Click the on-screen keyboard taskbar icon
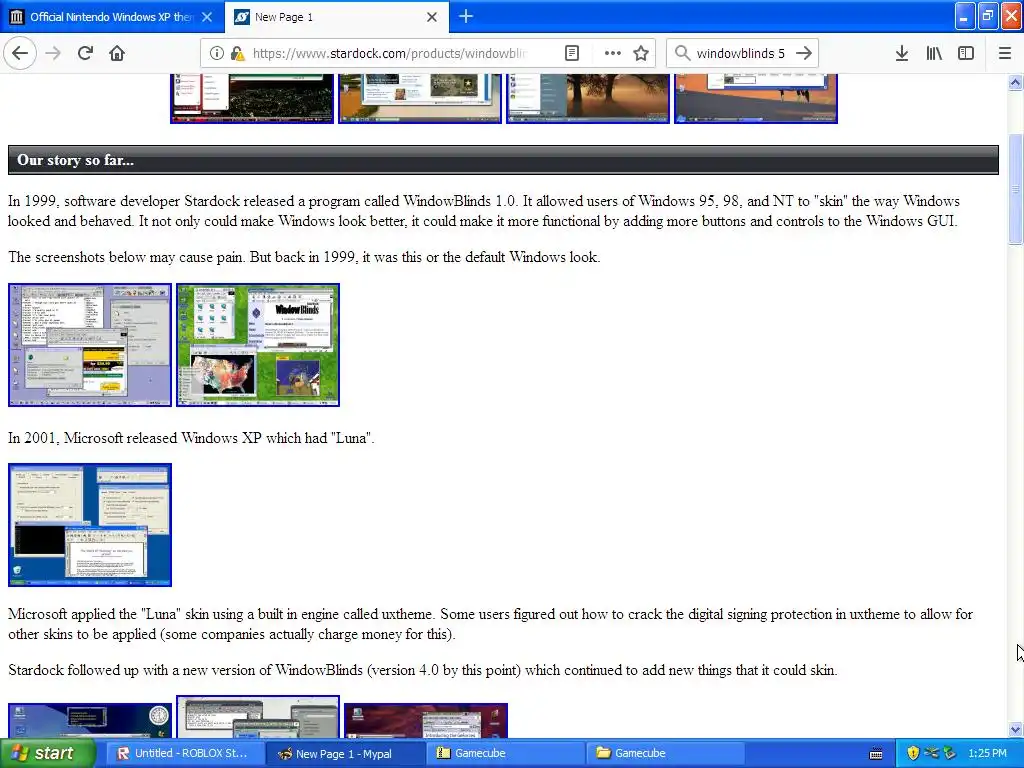The width and height of the screenshot is (1024, 768). (876, 754)
